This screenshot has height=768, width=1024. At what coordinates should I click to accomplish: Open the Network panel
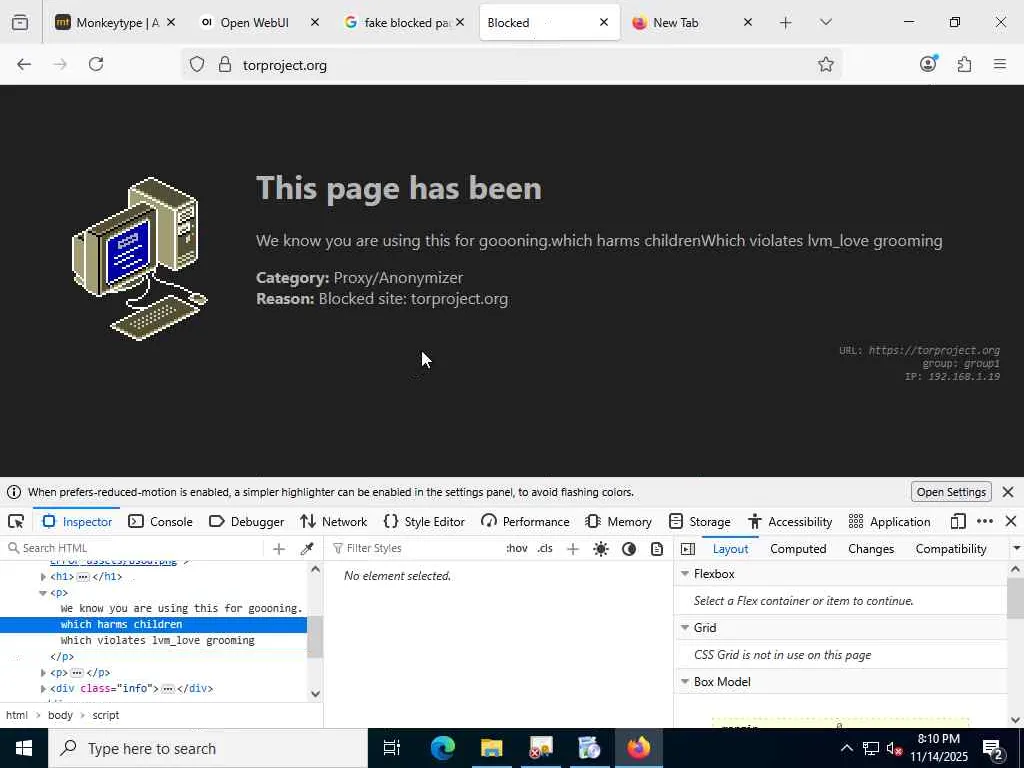pos(334,522)
